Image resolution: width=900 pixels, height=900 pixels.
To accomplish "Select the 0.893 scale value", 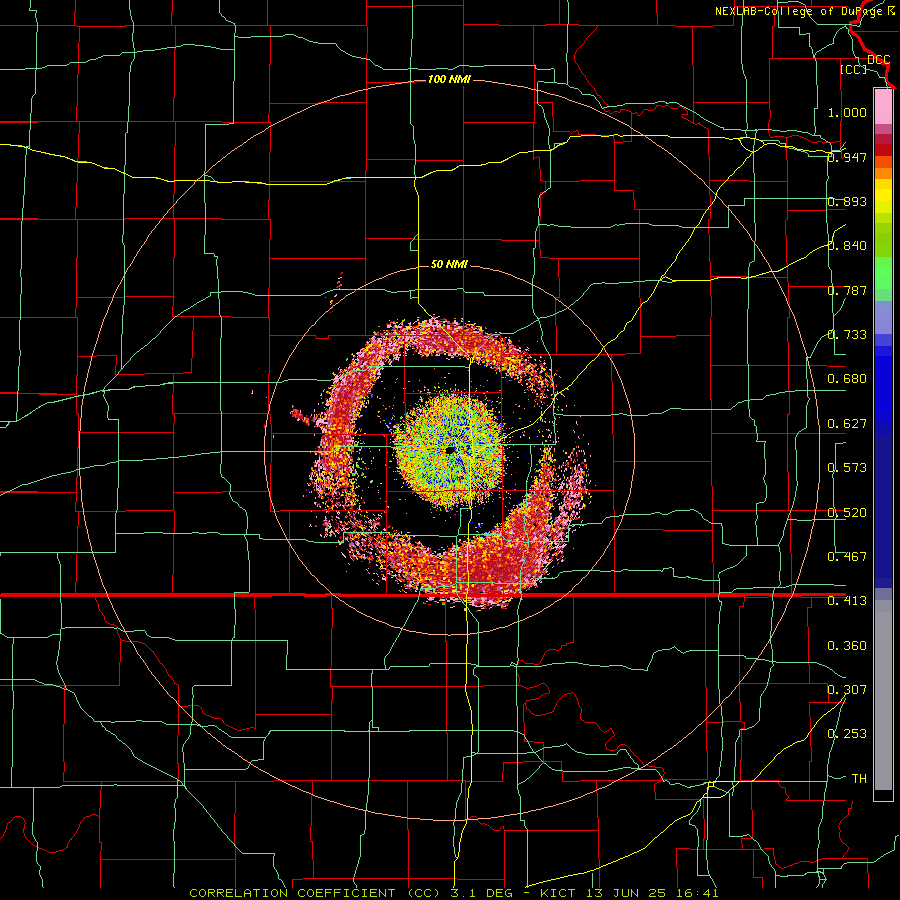I will tap(847, 201).
